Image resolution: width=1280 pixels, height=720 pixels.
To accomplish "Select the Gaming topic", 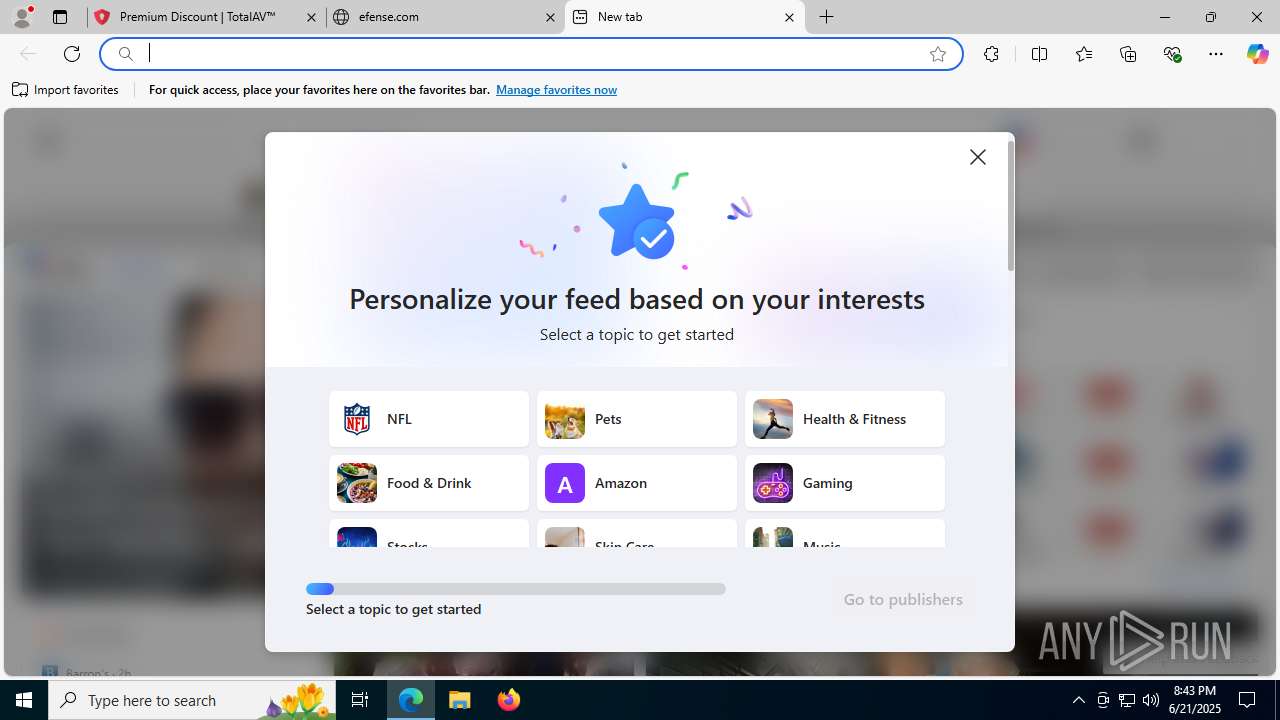I will tap(845, 483).
